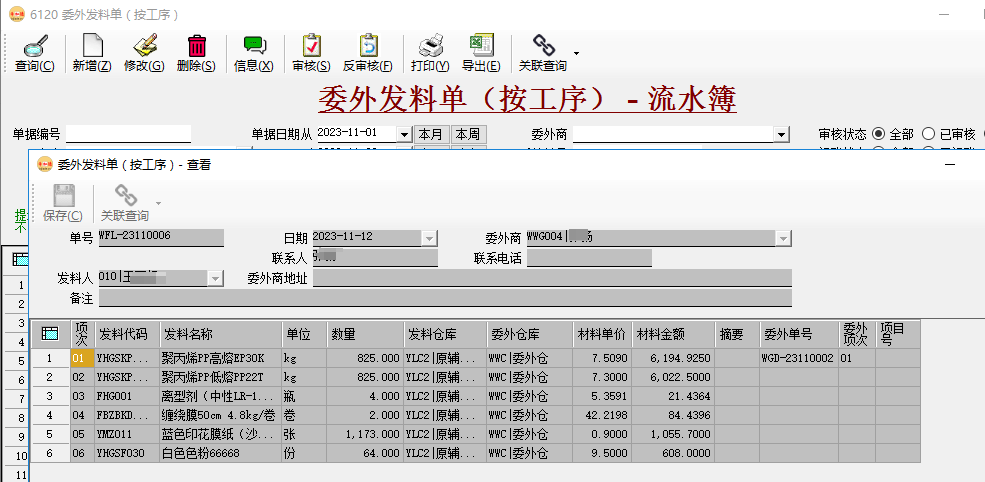This screenshot has width=985, height=482.
Task: Click the YHGSF030 code cell
Action: (x=127, y=453)
